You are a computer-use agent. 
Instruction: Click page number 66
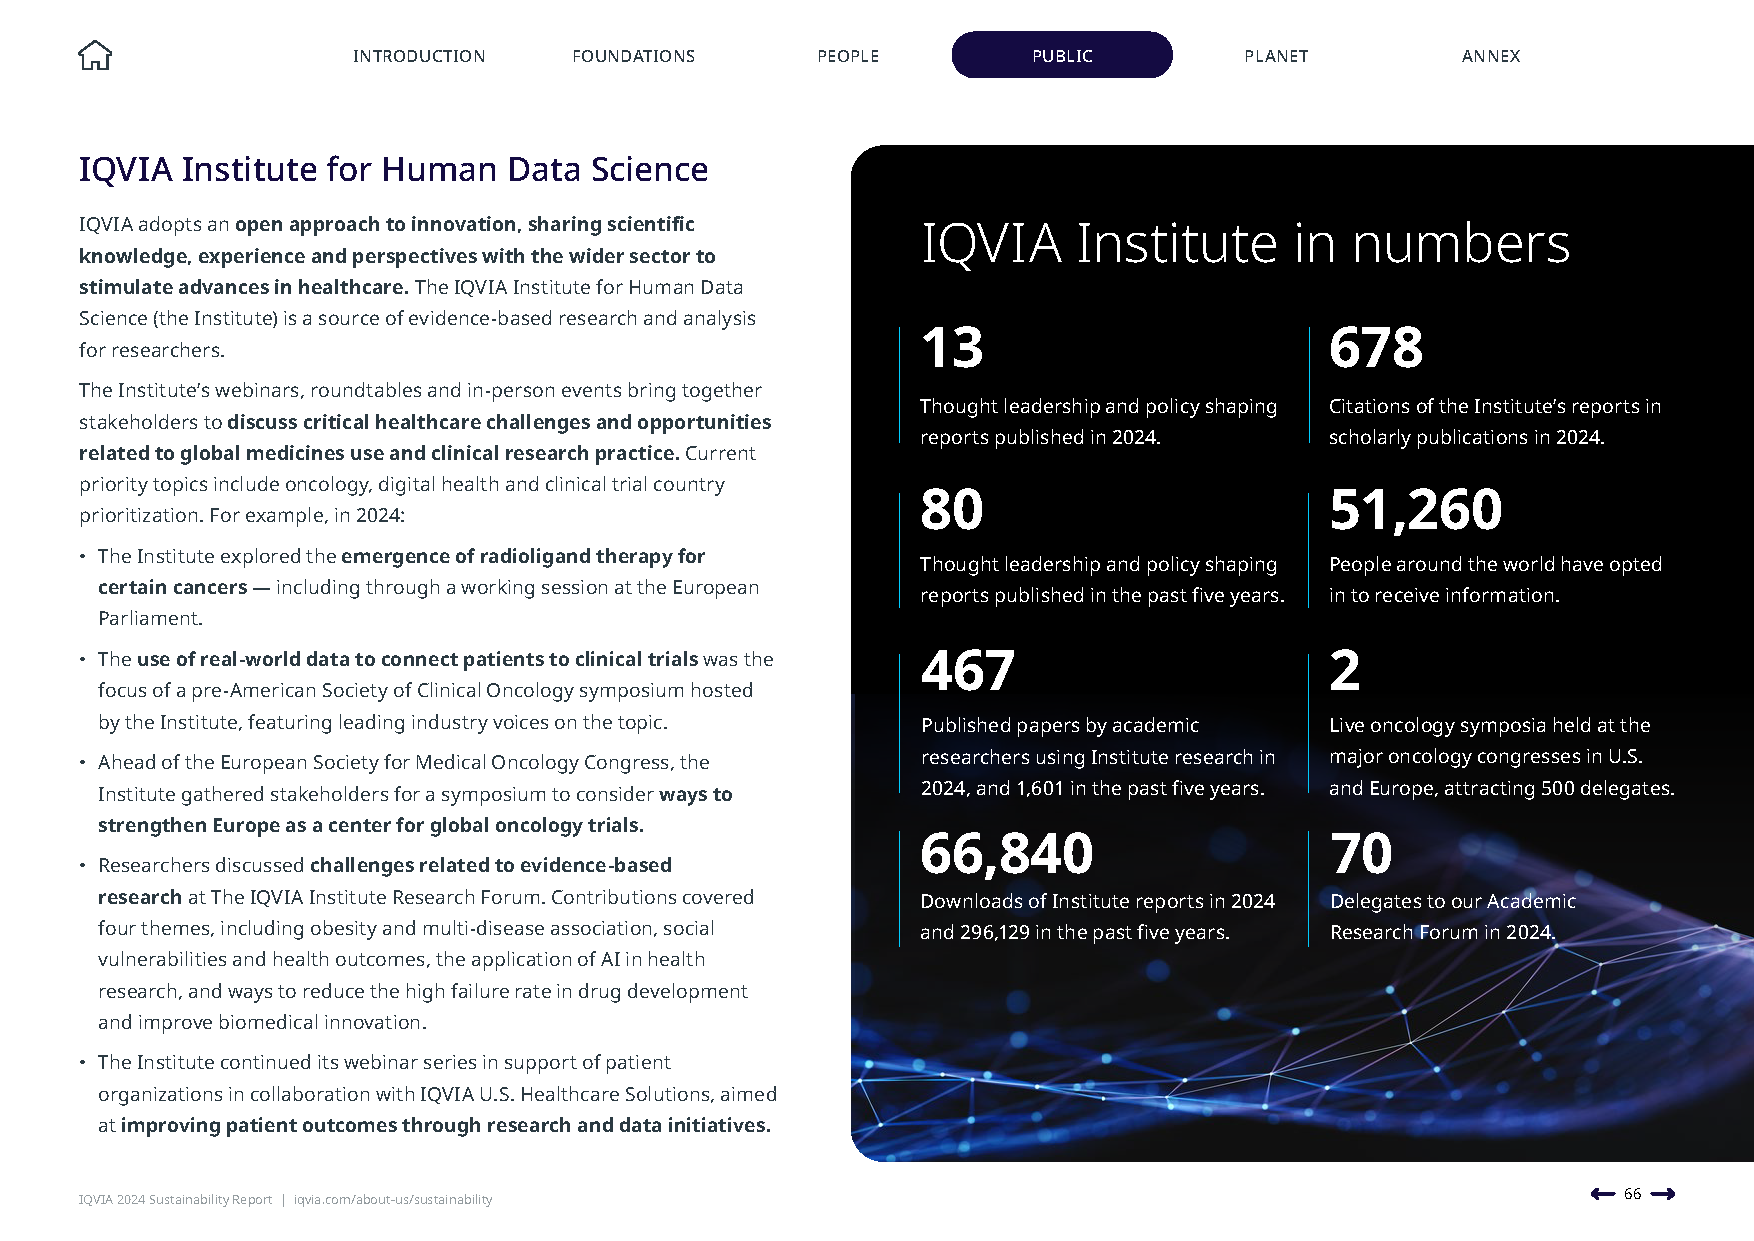pyautogui.click(x=1632, y=1193)
